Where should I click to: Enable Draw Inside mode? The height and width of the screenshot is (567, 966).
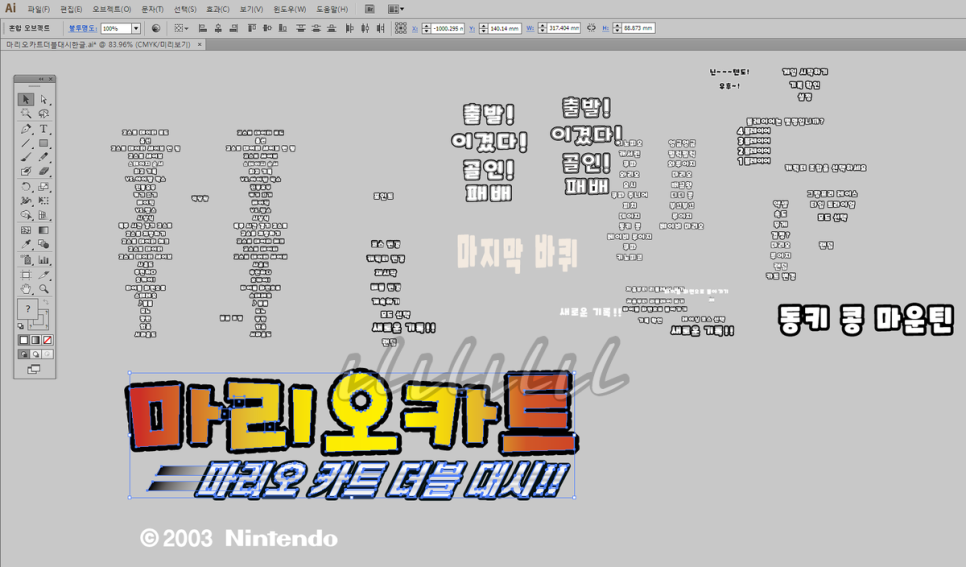[47, 354]
